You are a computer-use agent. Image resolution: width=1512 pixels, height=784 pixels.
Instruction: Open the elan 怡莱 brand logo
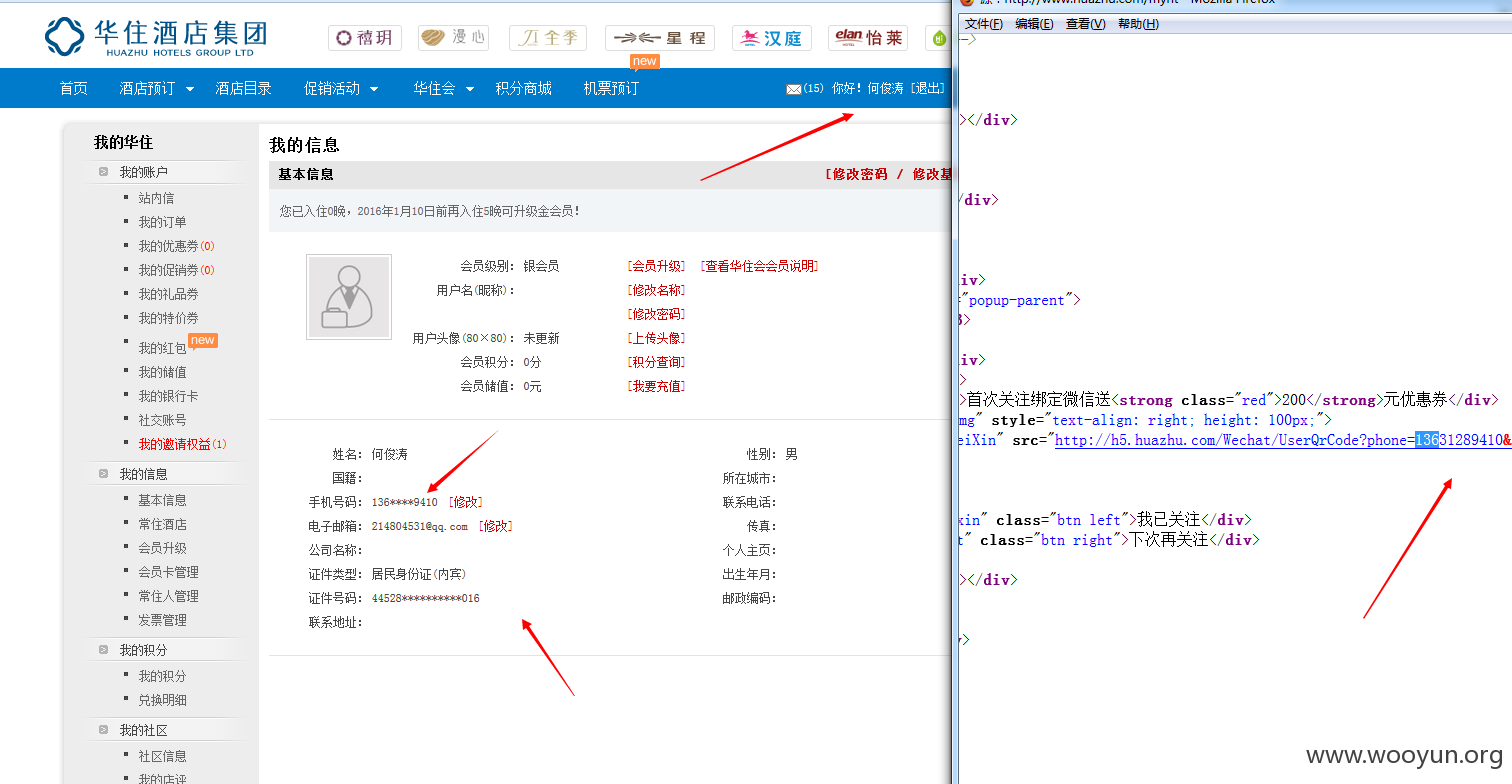868,38
